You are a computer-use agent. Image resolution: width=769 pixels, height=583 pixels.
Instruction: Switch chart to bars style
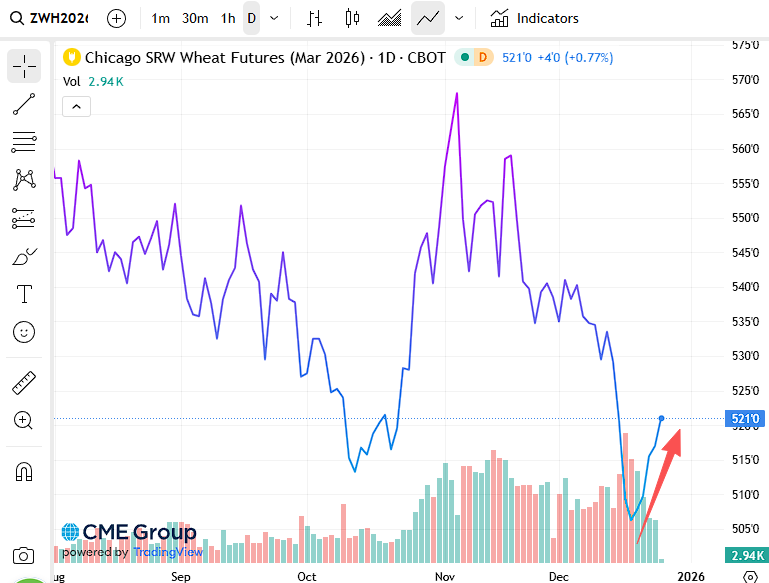[x=315, y=18]
